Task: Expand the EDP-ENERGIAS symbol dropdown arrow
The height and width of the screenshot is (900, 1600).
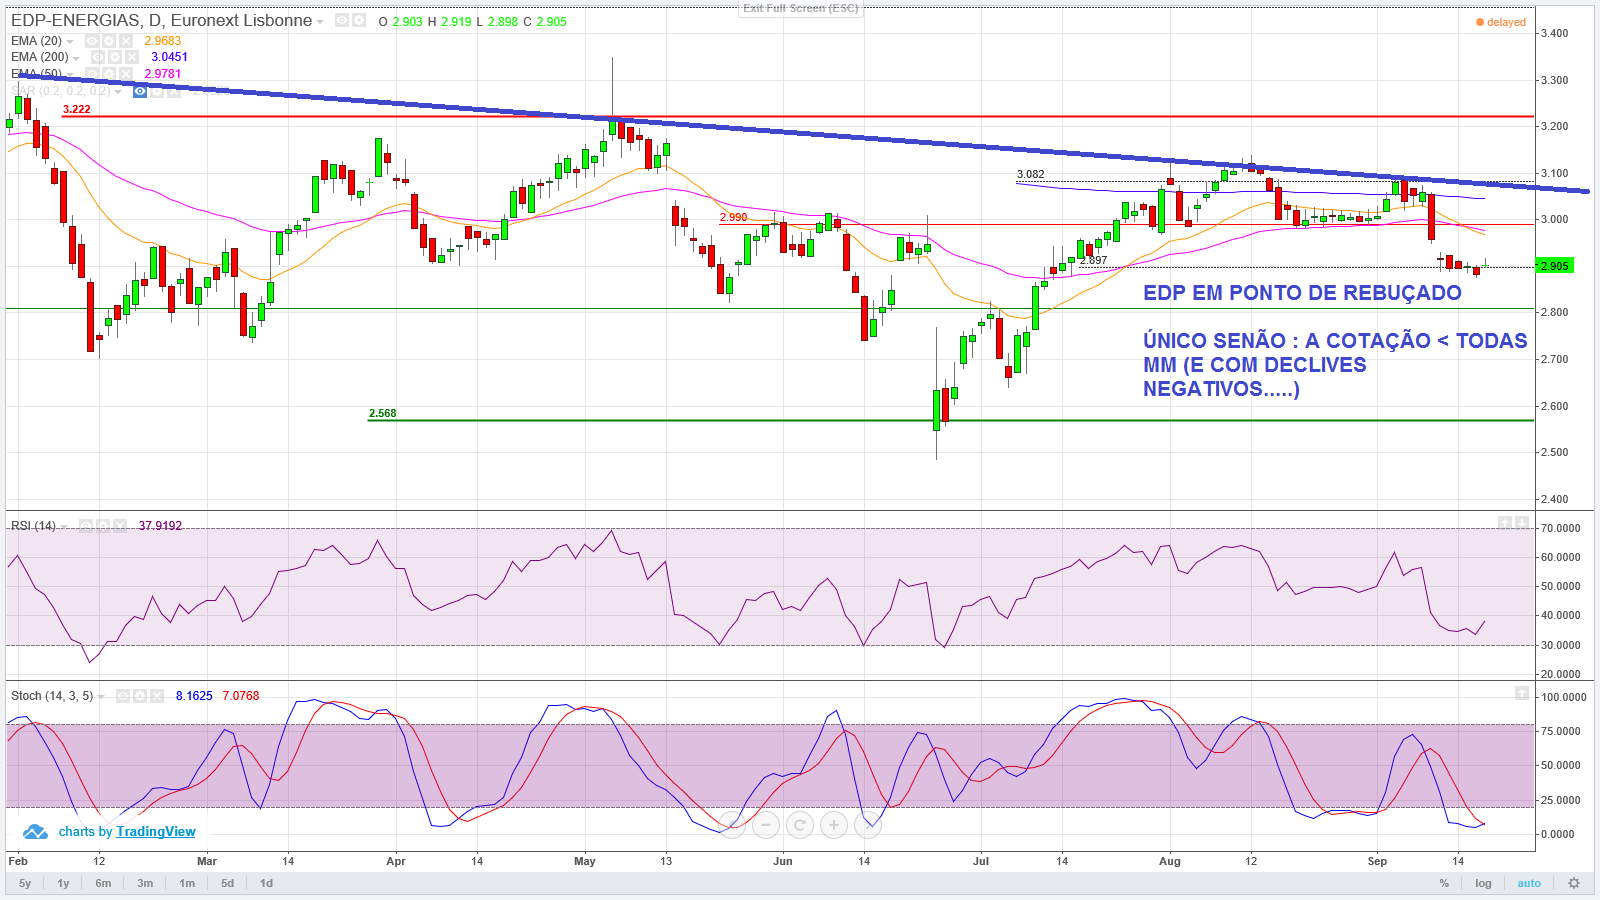Action: click(320, 22)
